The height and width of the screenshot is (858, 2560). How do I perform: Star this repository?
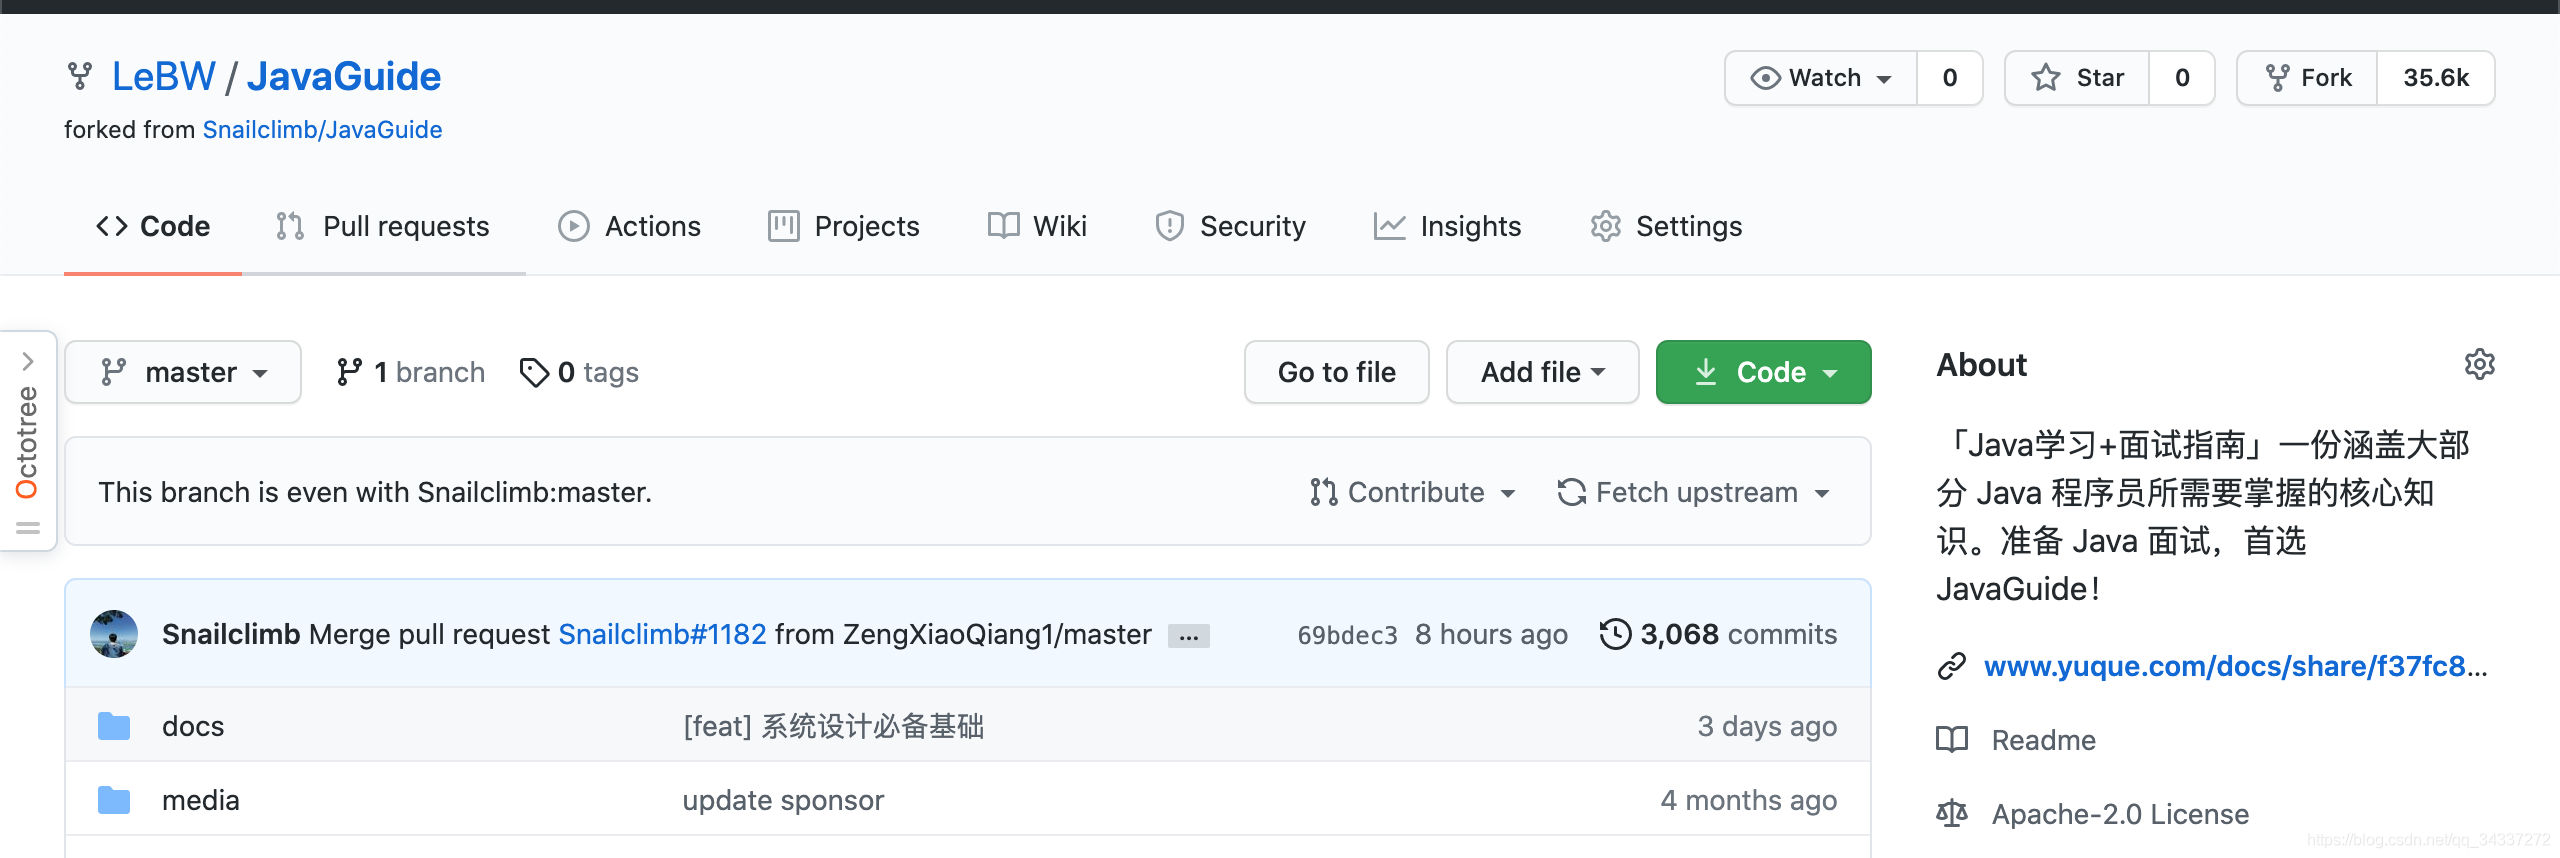click(x=2077, y=78)
